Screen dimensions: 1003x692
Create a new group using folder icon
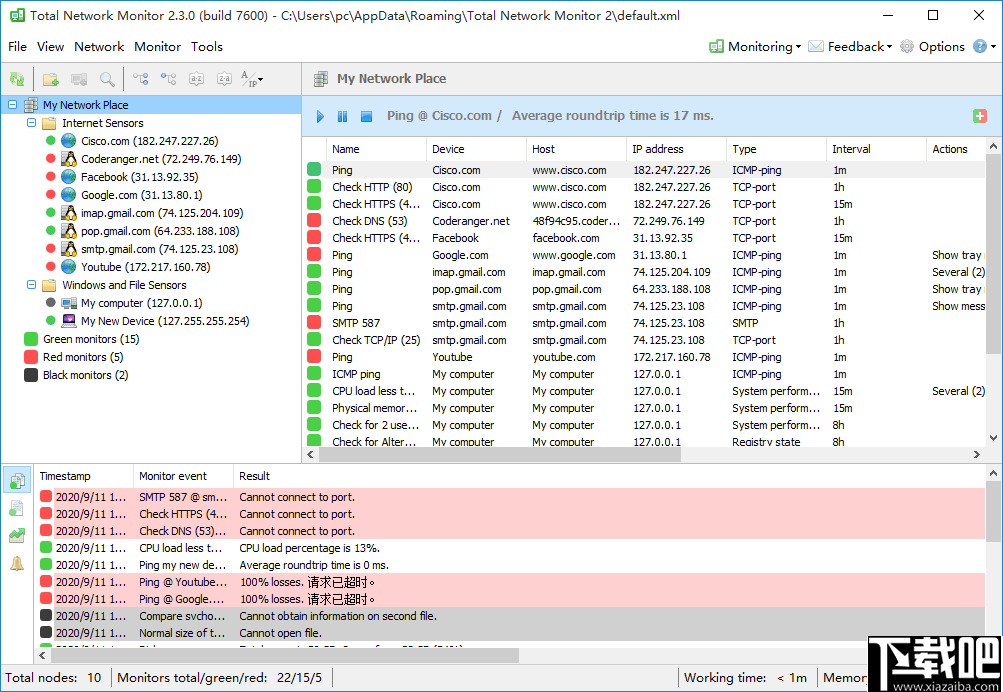pyautogui.click(x=50, y=79)
